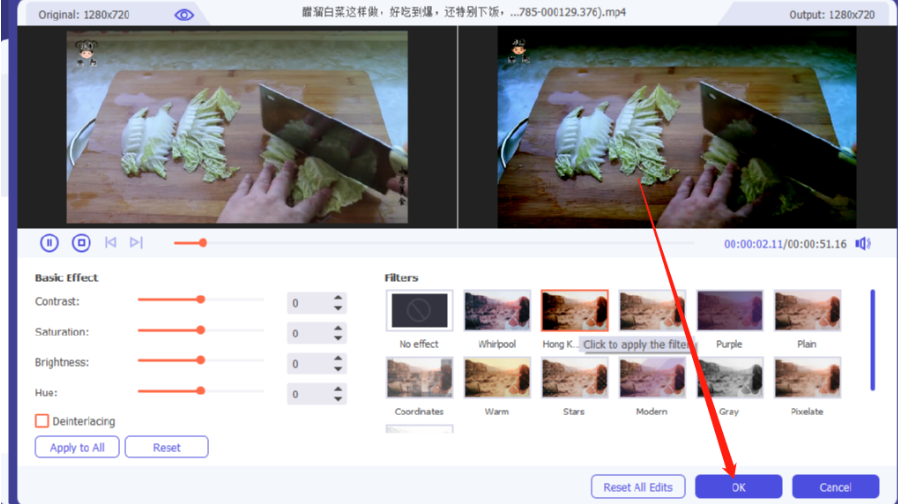Apply the Hong Kong filter thumbnail
Image resolution: width=898 pixels, height=504 pixels.
574,310
